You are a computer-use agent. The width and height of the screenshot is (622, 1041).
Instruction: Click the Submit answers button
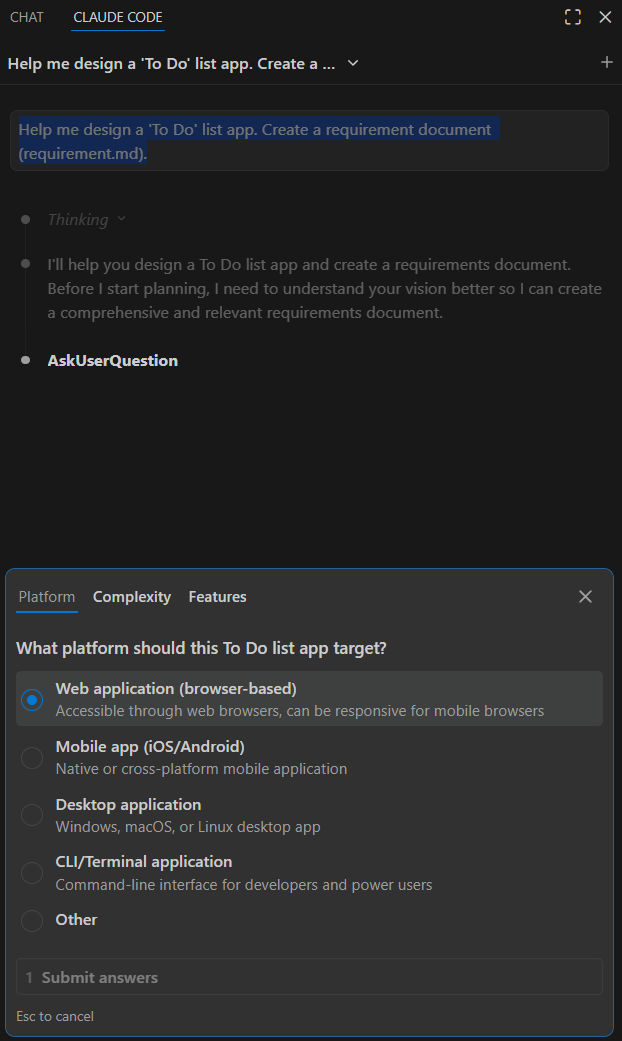click(309, 977)
